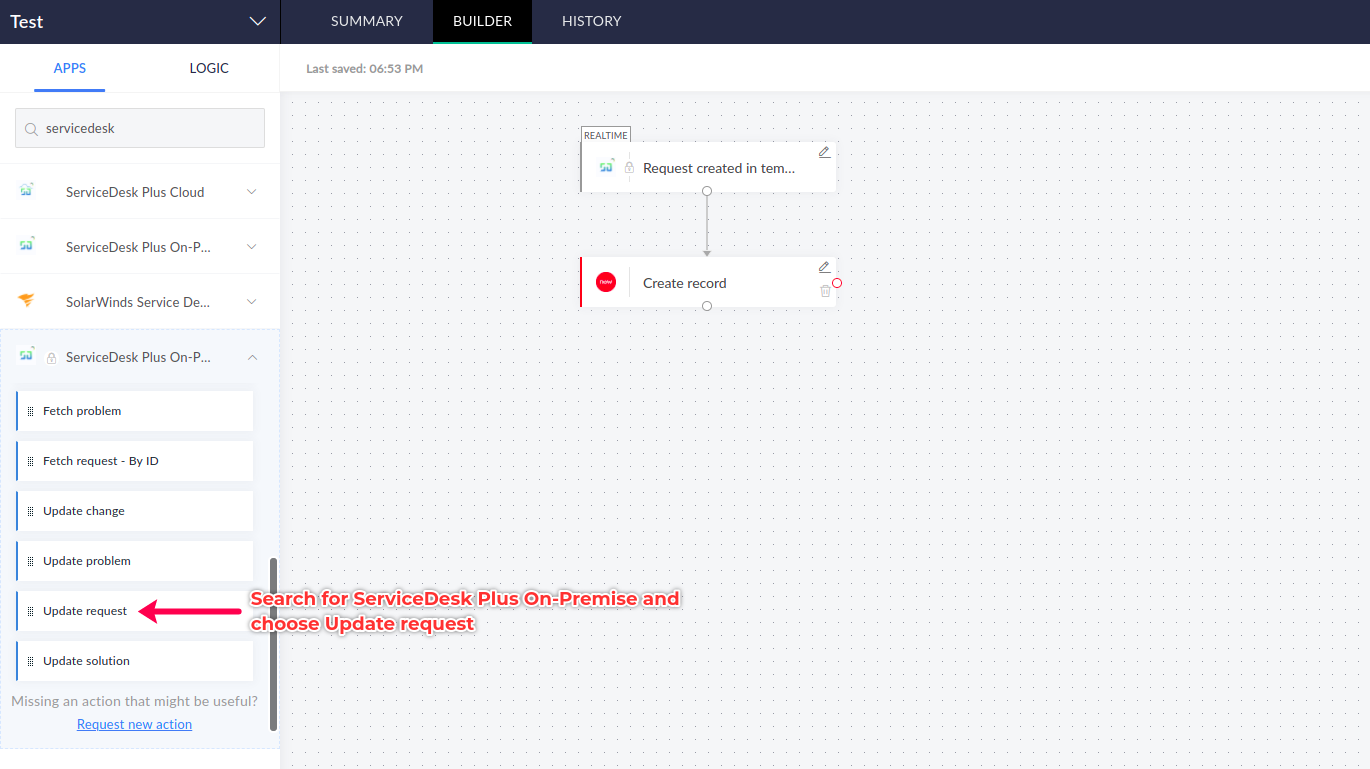Click the apps list vertical scrollbar

click(274, 645)
